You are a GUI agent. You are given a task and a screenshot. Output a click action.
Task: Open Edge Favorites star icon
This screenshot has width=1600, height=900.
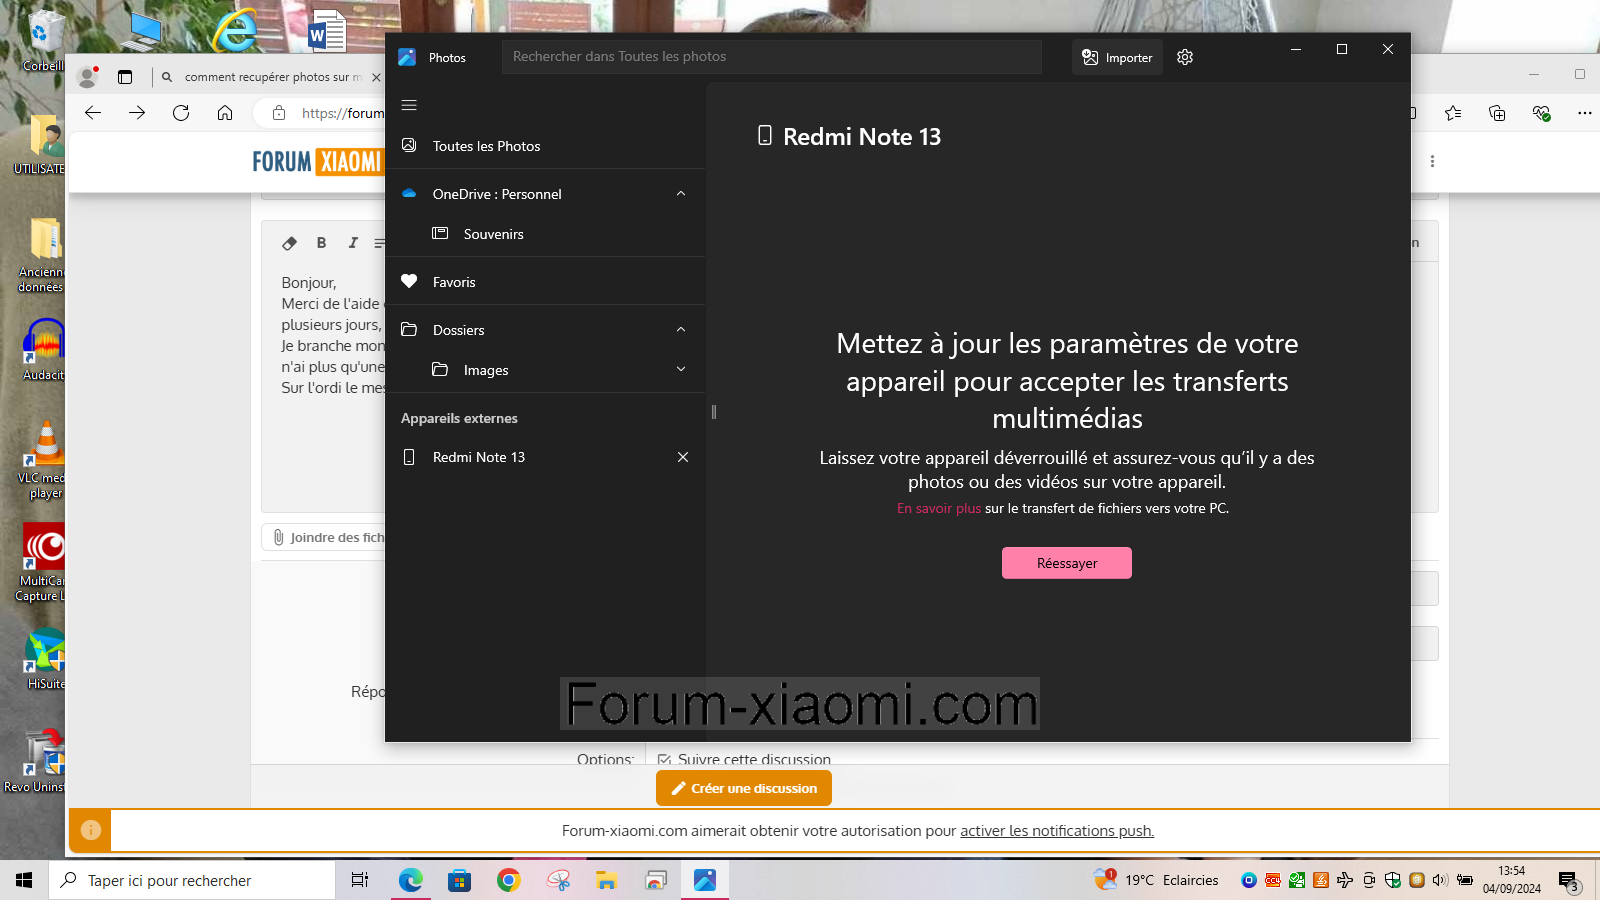[1453, 113]
